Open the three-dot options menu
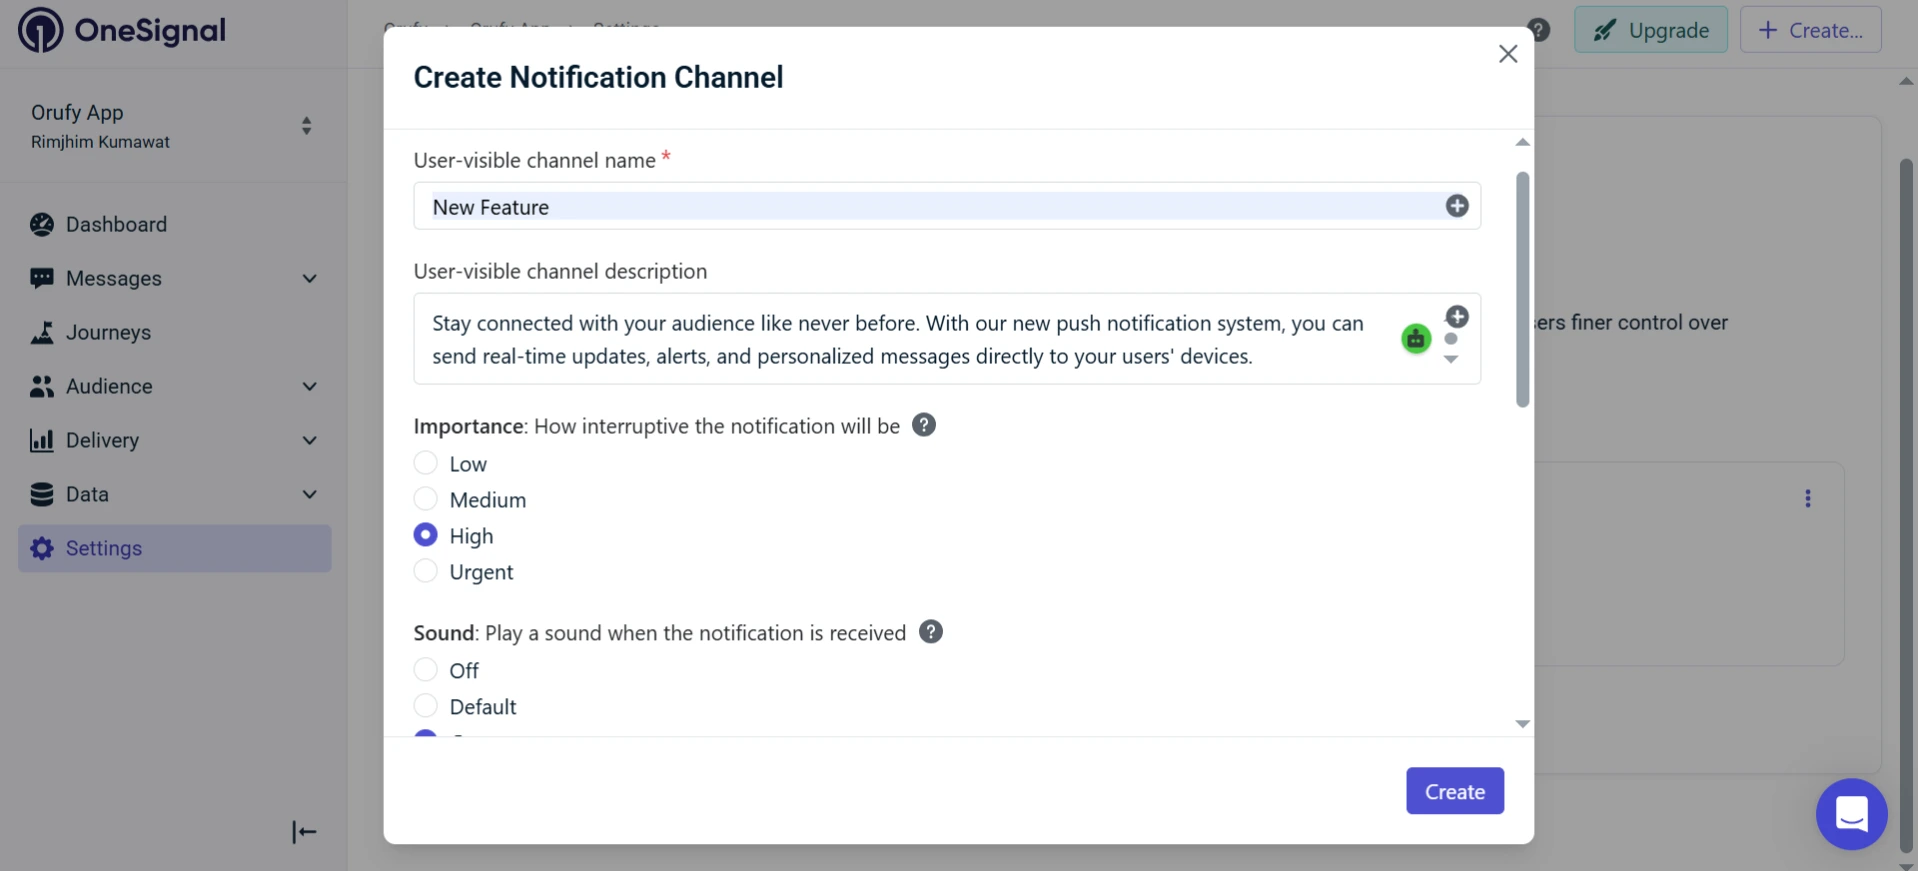Viewport: 1918px width, 871px height. coord(1808,498)
